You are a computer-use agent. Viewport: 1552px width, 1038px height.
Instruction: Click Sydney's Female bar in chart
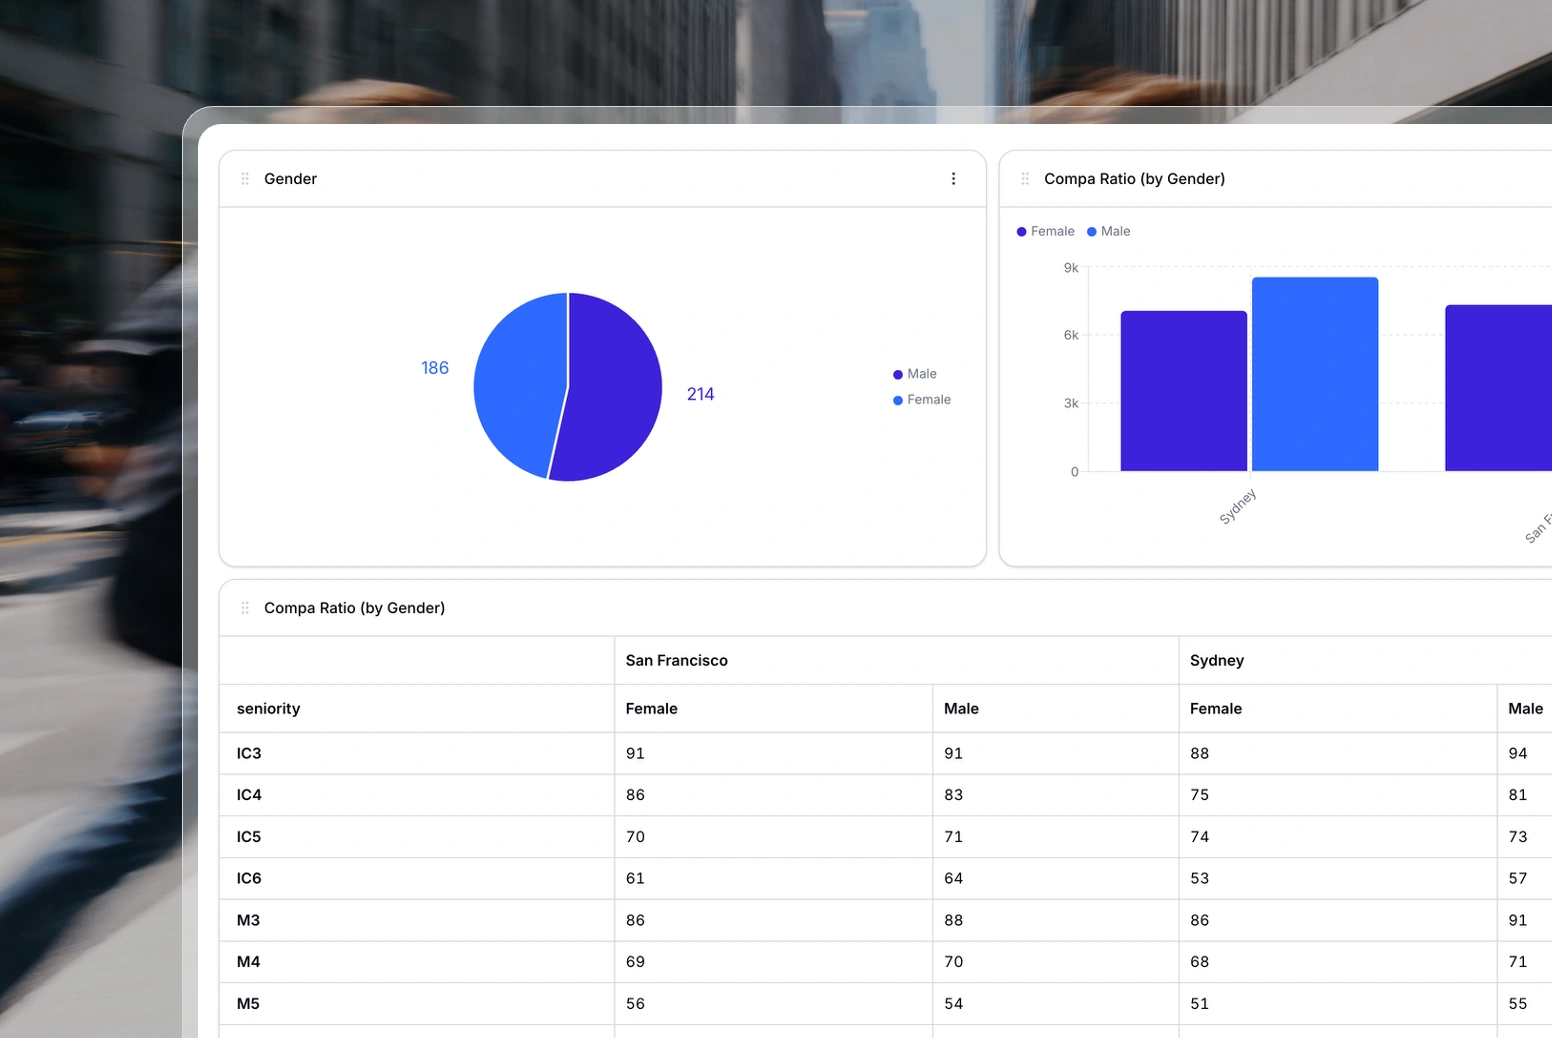click(x=1183, y=391)
